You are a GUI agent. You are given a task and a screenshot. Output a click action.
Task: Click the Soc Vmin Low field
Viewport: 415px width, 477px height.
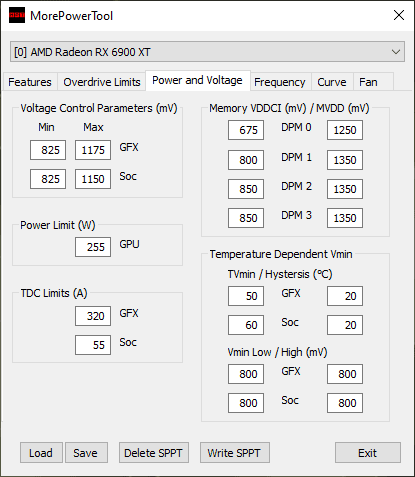[x=246, y=403]
